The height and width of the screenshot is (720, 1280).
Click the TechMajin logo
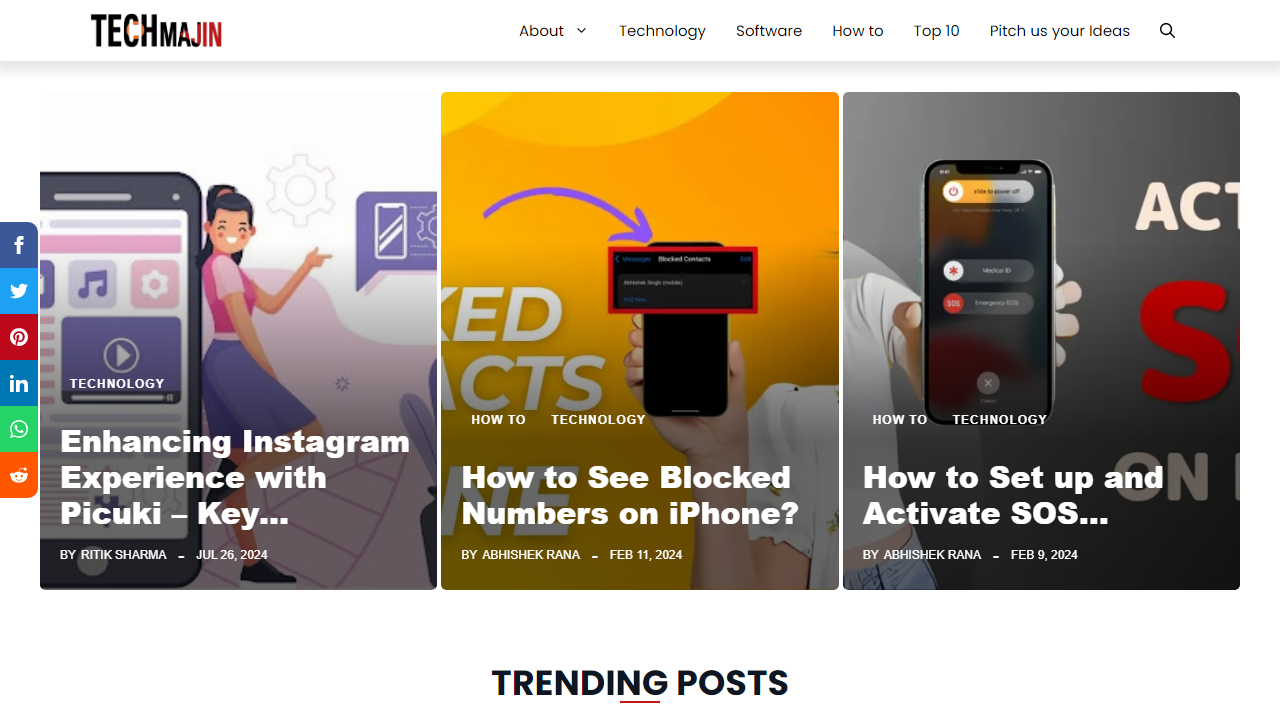coord(157,31)
